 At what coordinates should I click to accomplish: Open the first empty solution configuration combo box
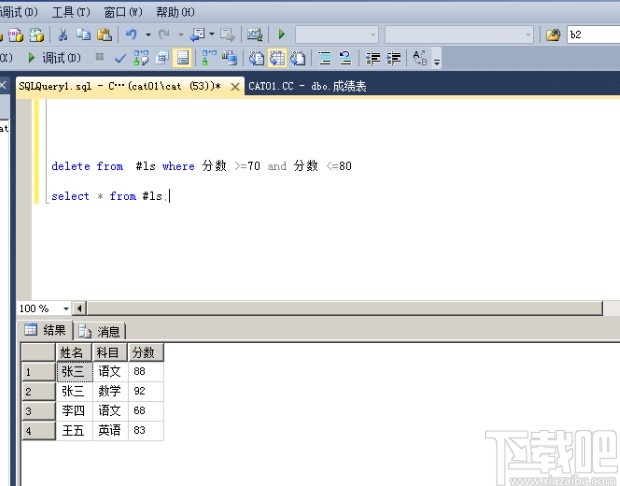[x=337, y=35]
